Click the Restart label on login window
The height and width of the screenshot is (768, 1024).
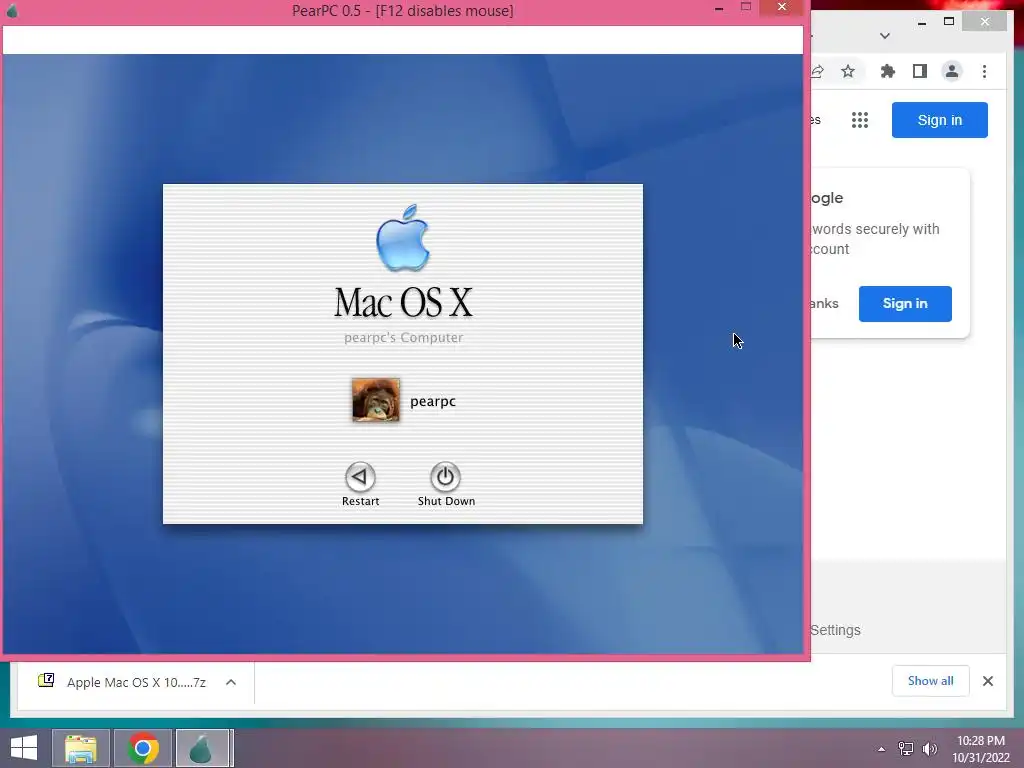[x=360, y=501]
